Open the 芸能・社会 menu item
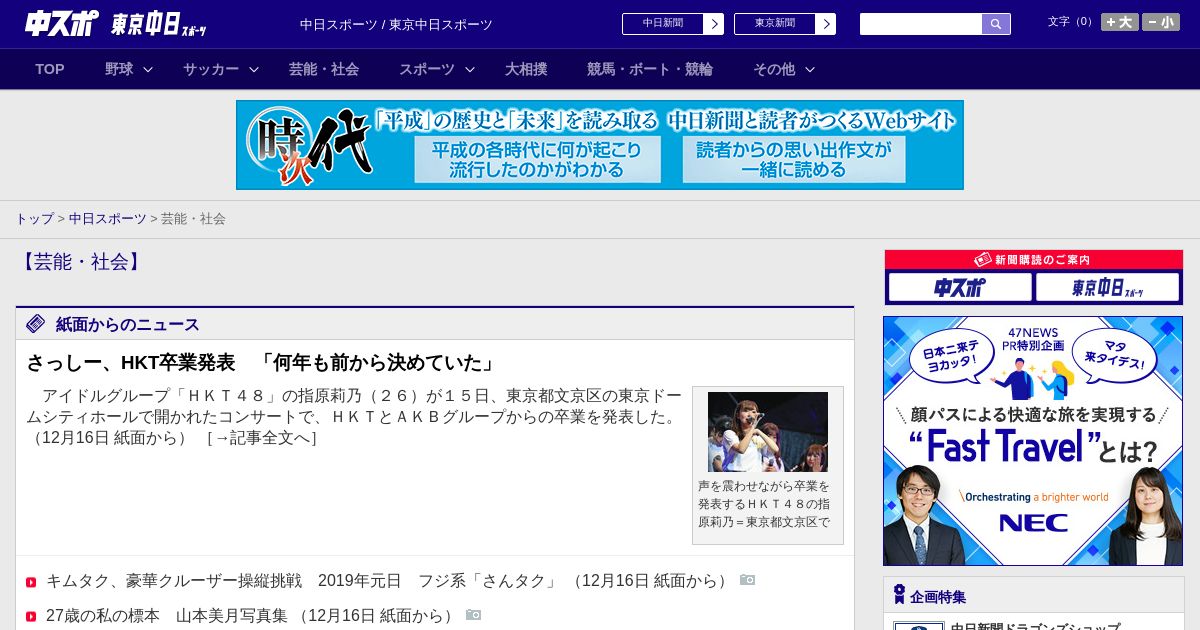This screenshot has height=630, width=1200. pos(324,69)
